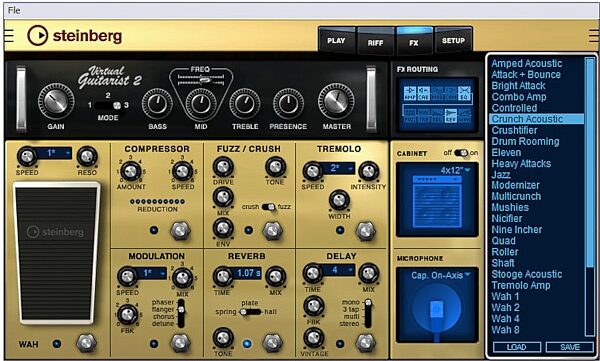Viewport: 600px width, 361px height.
Task: Click the reverb spring/plate/hall selector
Action: coord(250,312)
